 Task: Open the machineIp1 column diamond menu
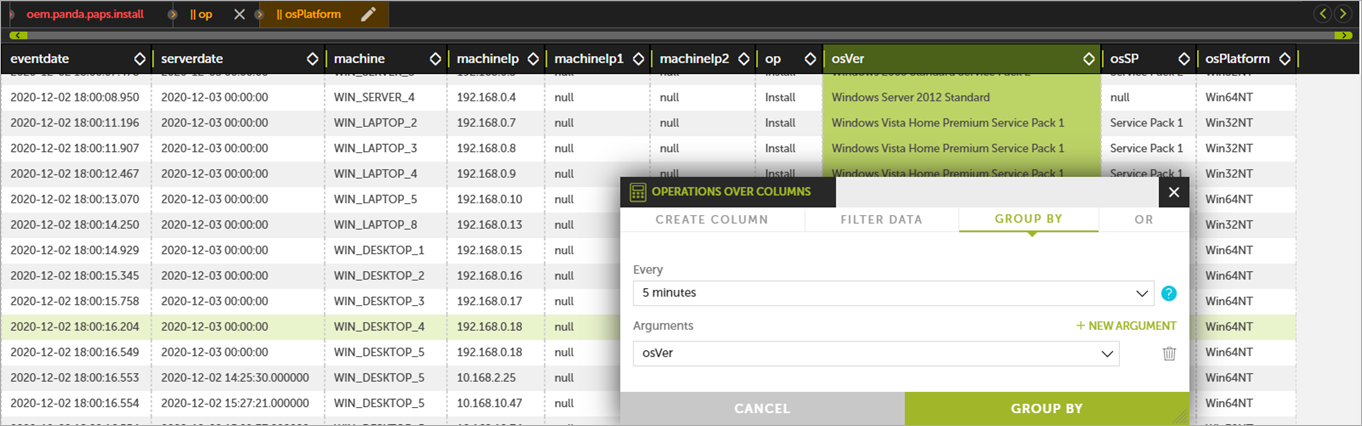638,59
